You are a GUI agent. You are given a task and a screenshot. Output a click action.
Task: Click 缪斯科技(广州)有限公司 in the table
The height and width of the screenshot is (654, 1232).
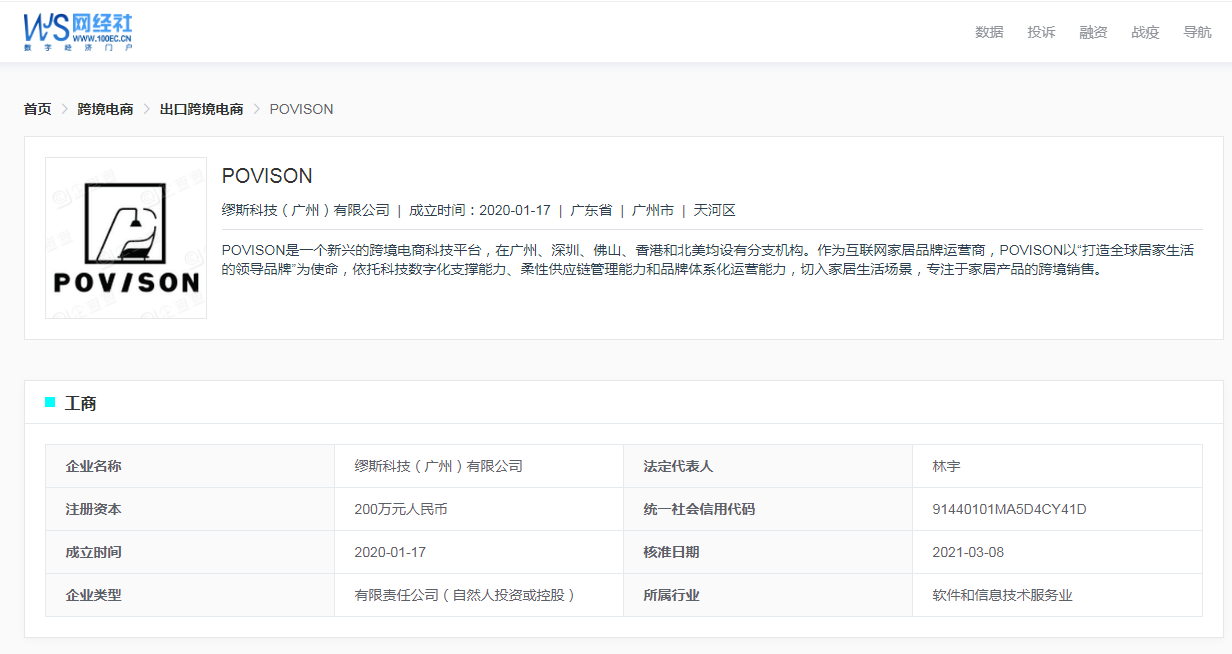point(439,466)
